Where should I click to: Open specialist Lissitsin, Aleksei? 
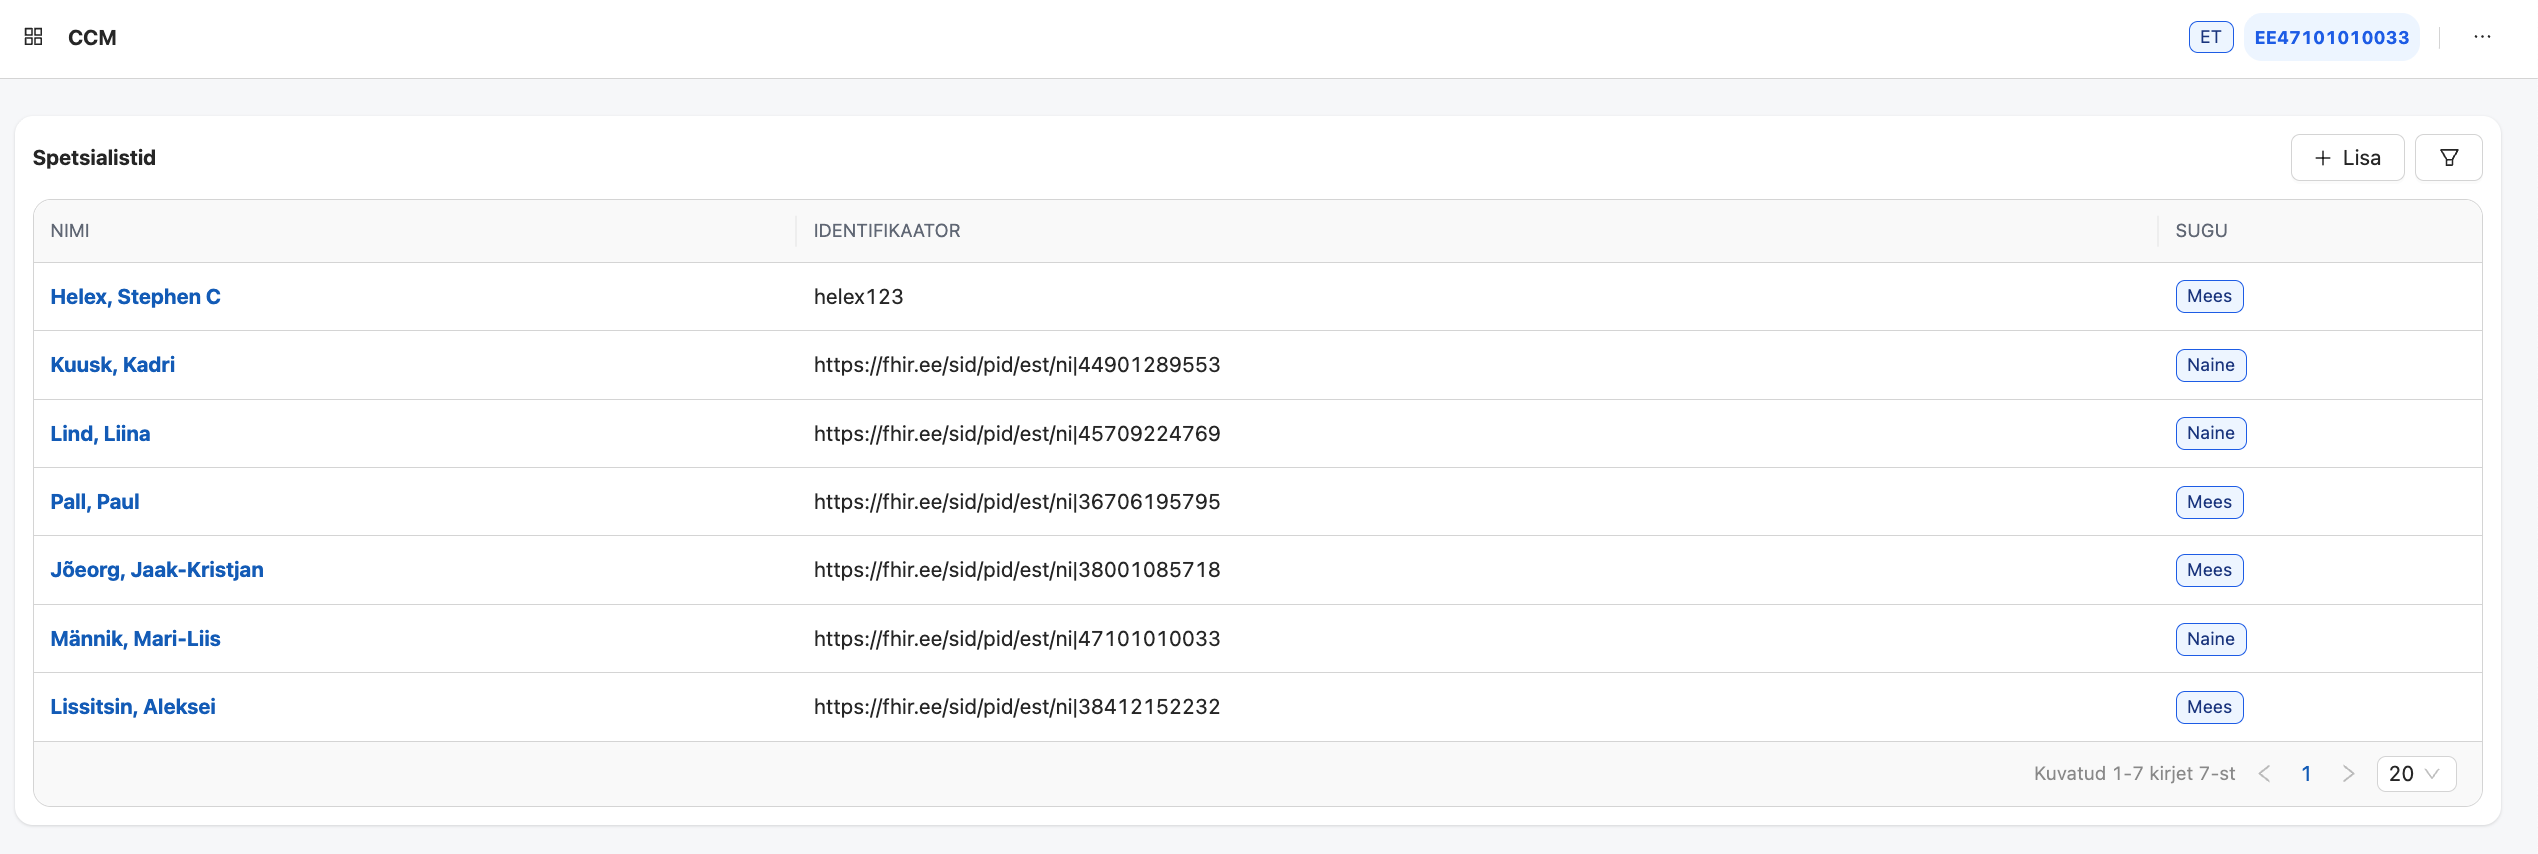pyautogui.click(x=133, y=707)
